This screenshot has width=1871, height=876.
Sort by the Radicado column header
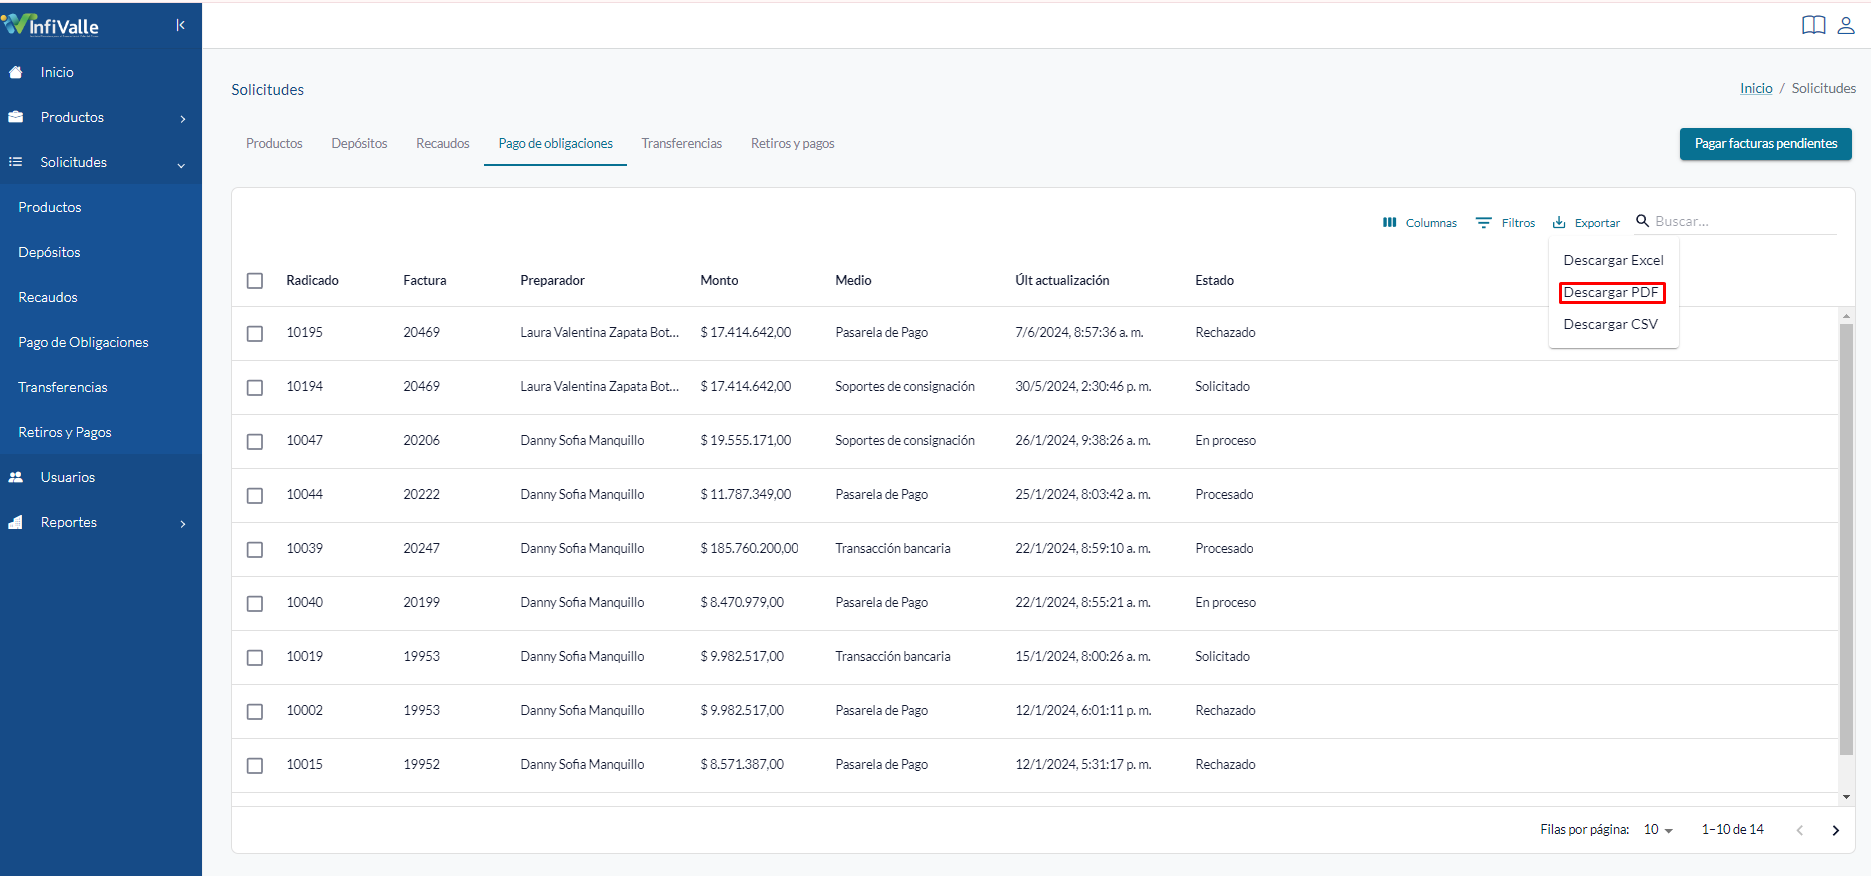point(313,281)
